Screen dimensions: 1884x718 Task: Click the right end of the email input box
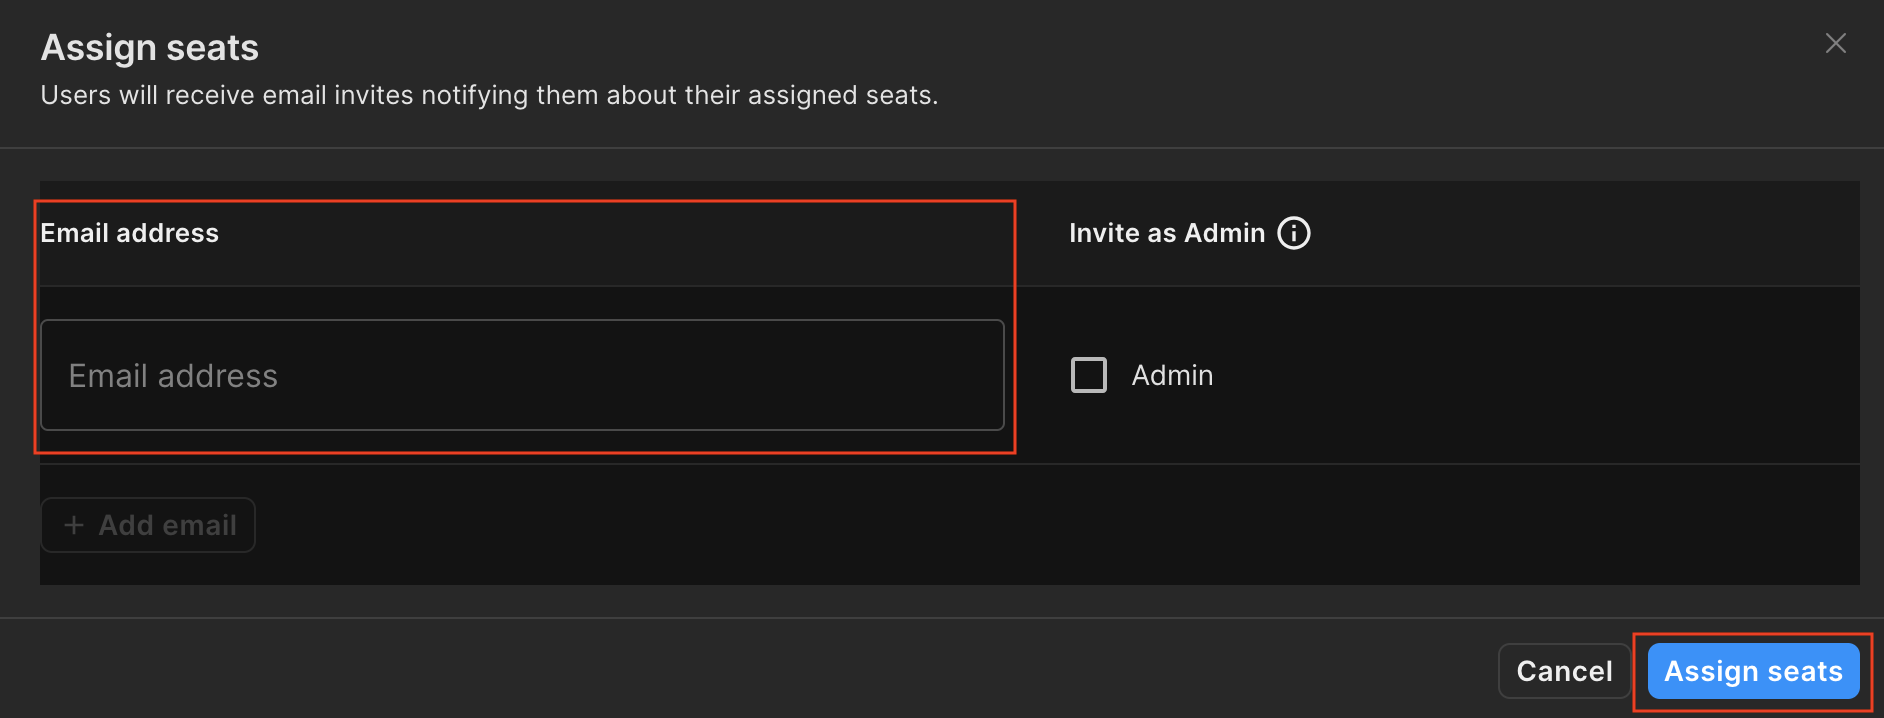coord(960,375)
